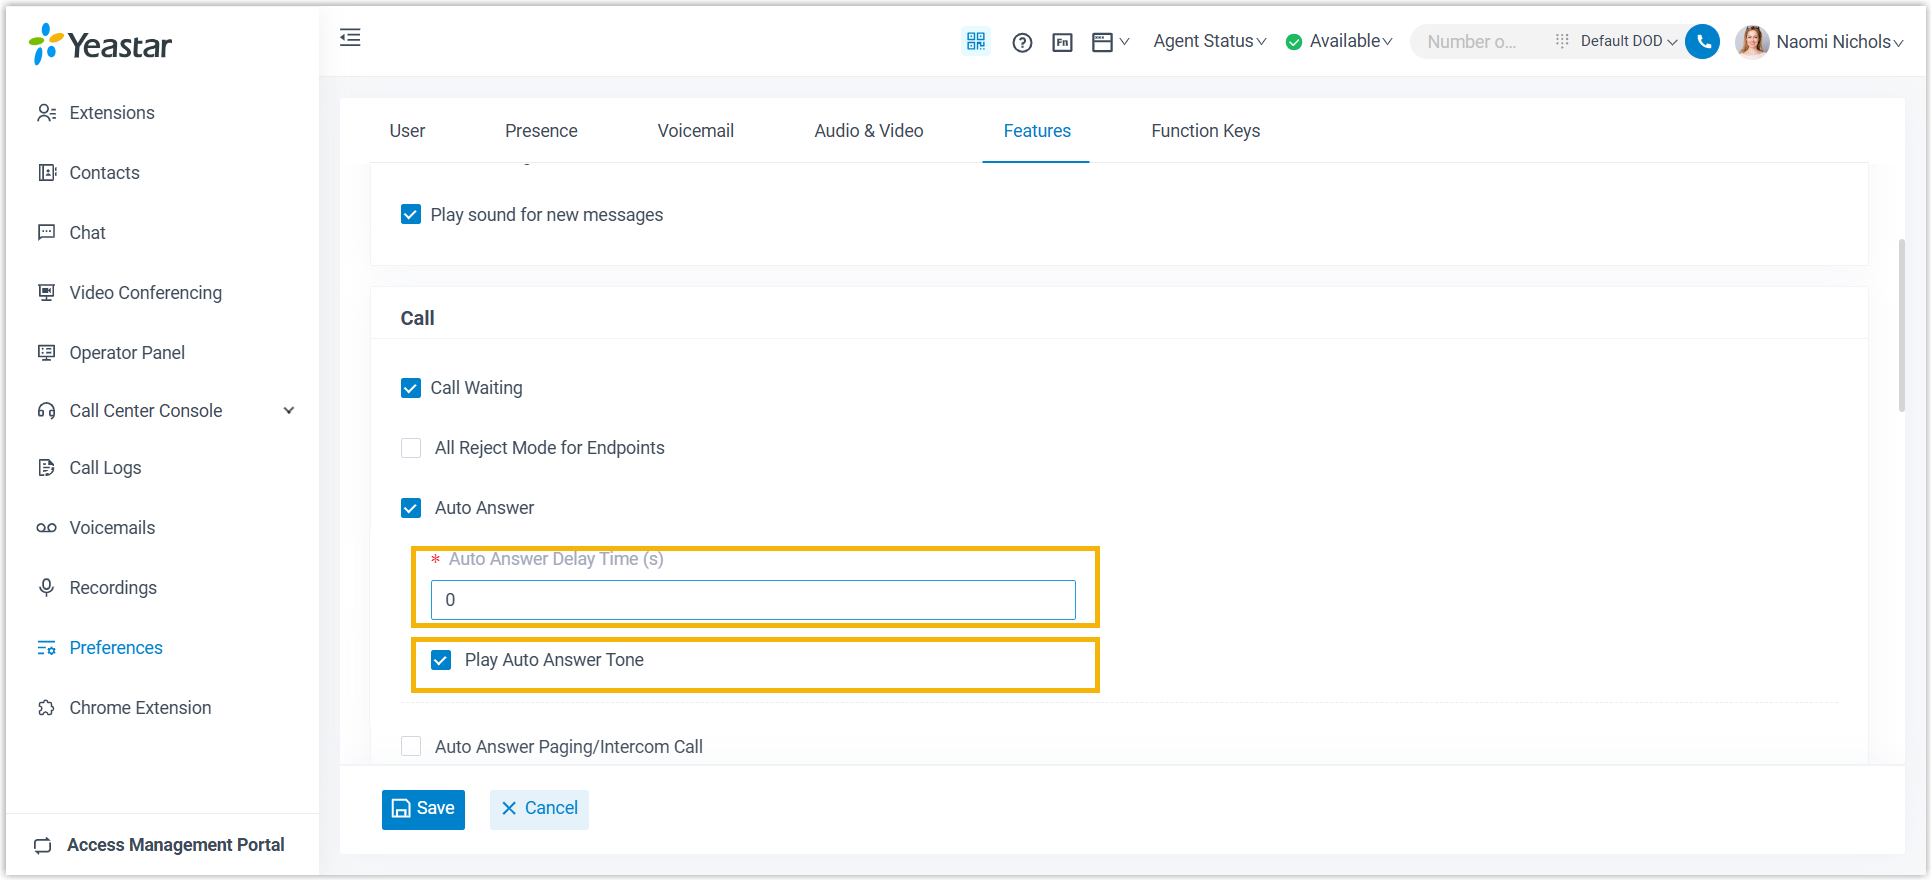
Task: Open the dial pad grid icon
Action: tap(1561, 41)
